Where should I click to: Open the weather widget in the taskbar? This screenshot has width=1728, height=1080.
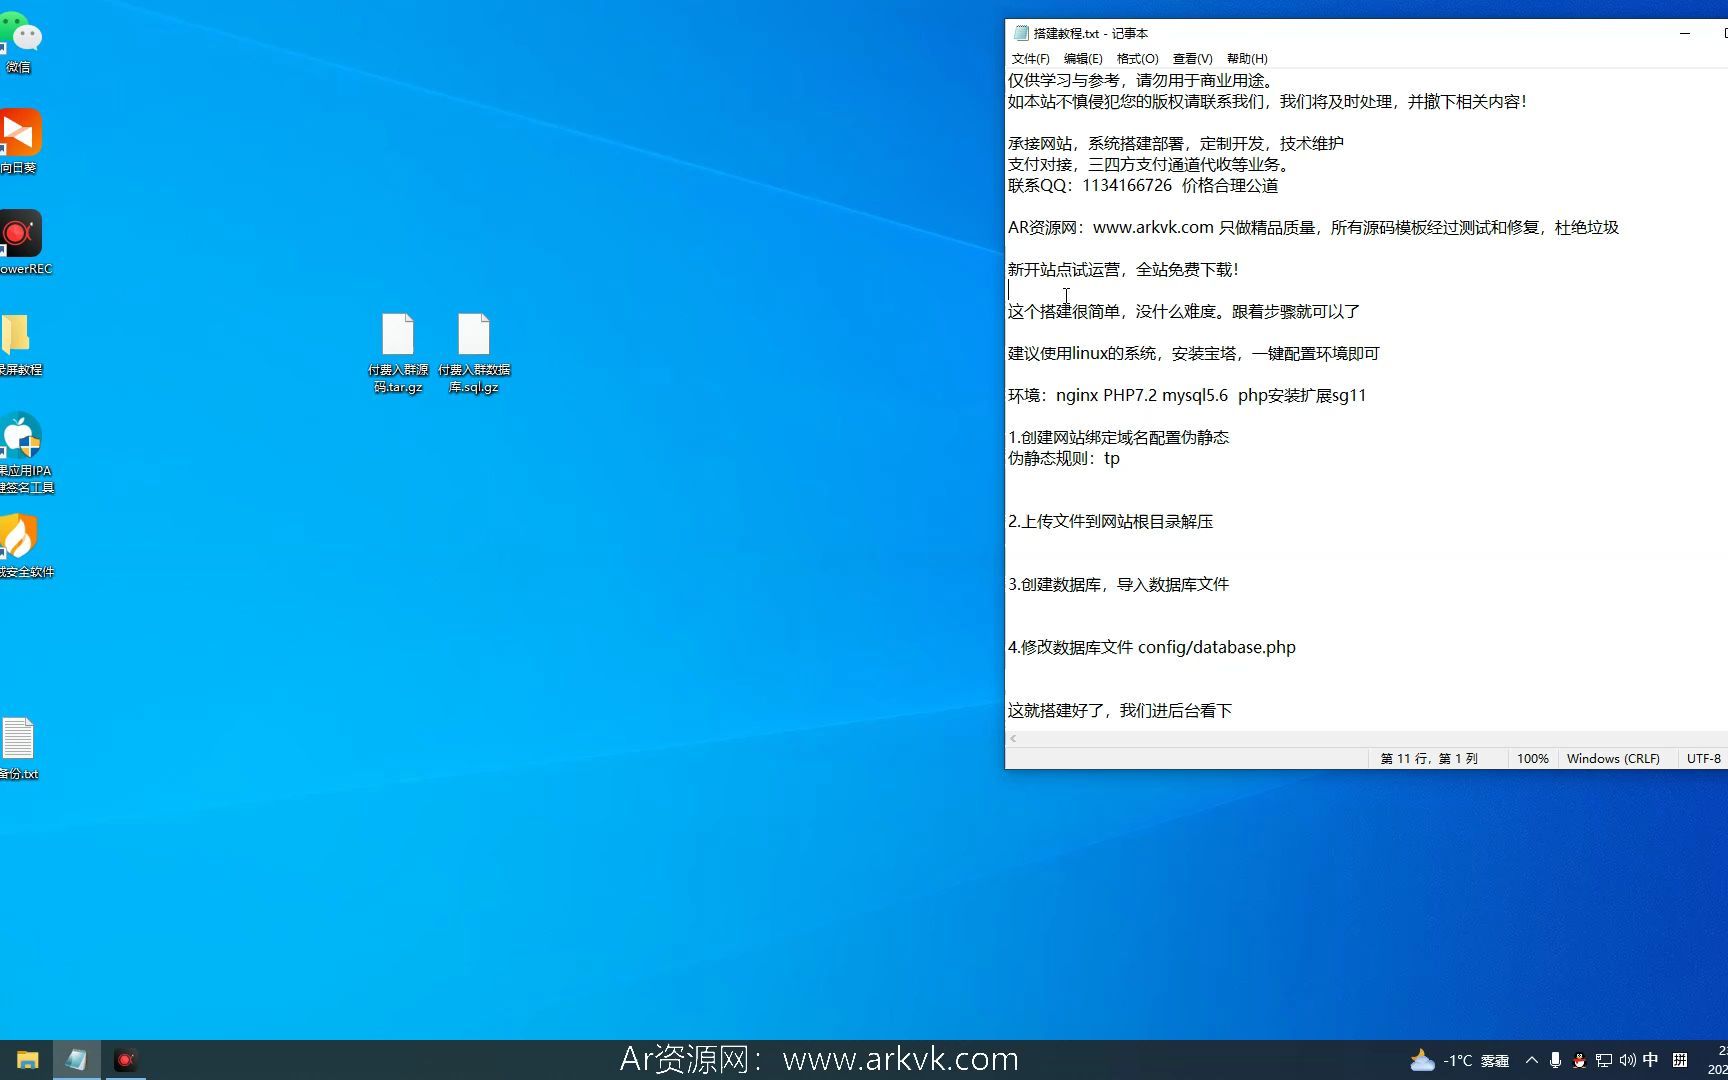(x=1459, y=1060)
